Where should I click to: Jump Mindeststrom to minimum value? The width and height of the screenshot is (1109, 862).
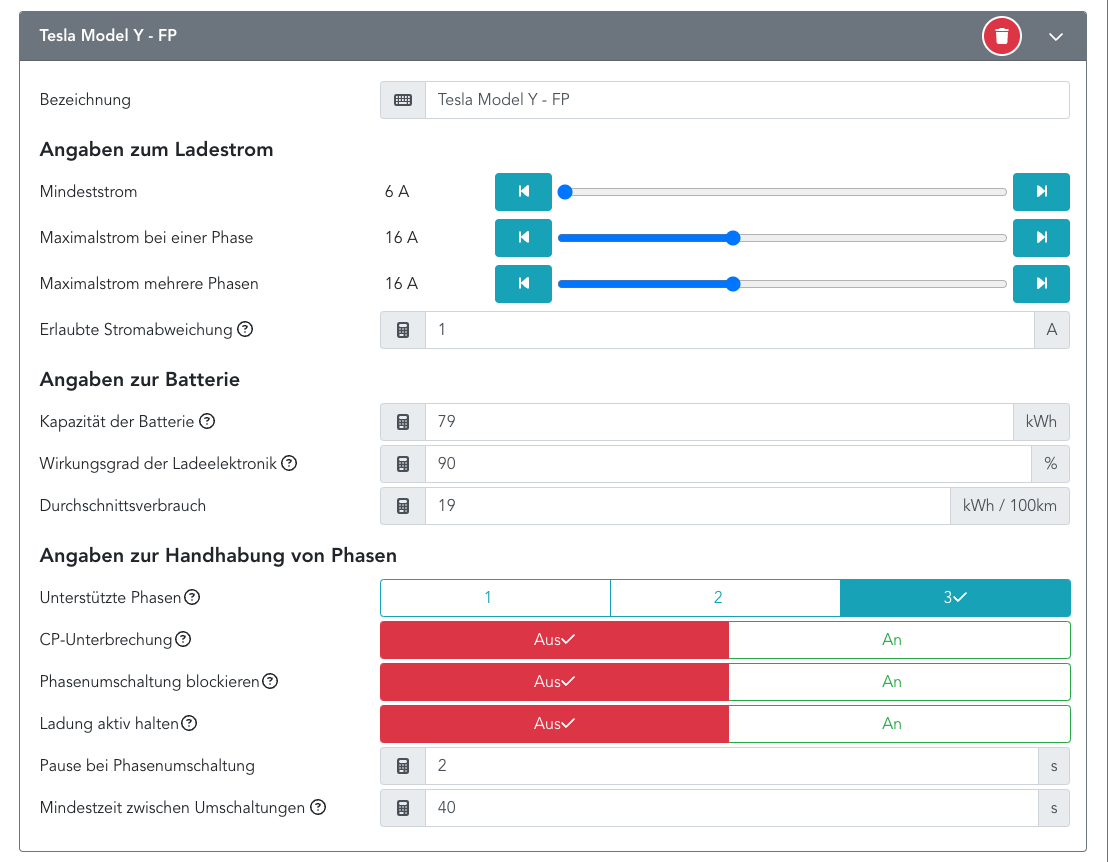coord(523,192)
